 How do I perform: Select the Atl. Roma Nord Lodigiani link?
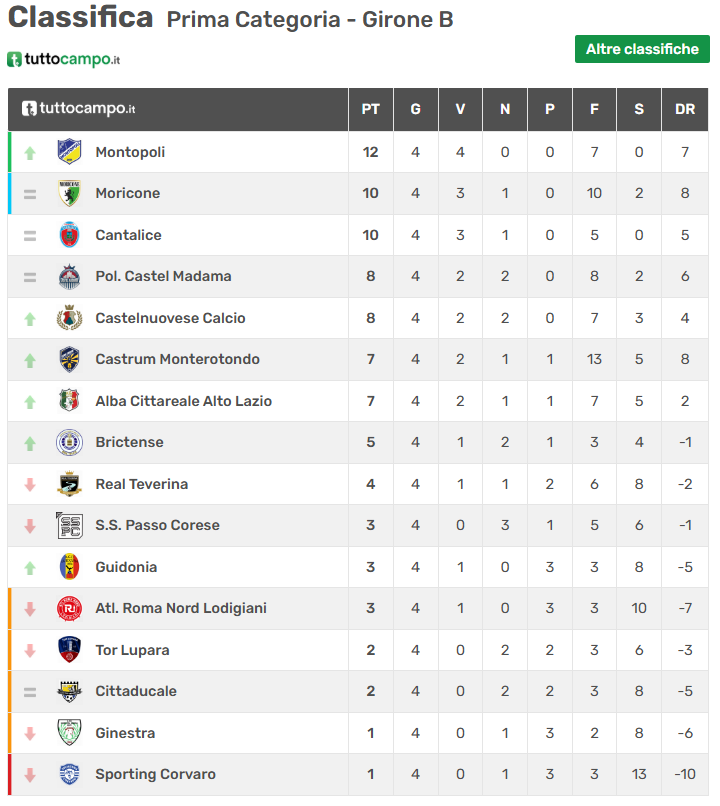tap(181, 608)
